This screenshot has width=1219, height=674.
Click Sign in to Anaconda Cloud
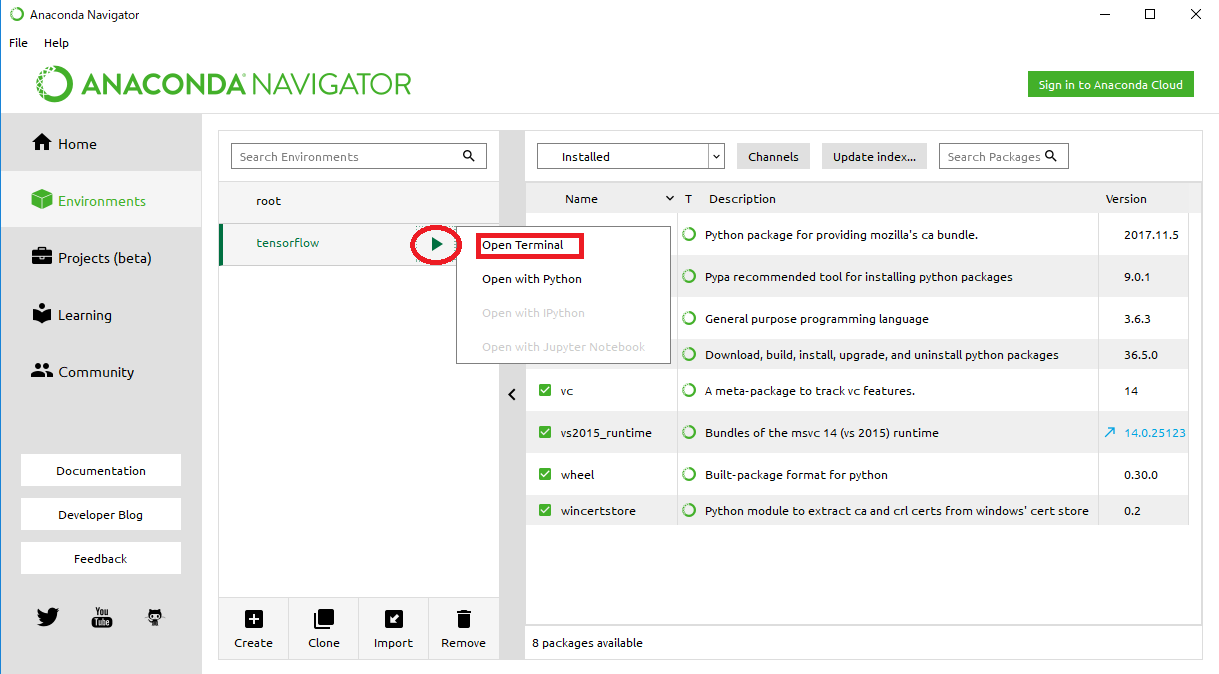pos(1110,85)
